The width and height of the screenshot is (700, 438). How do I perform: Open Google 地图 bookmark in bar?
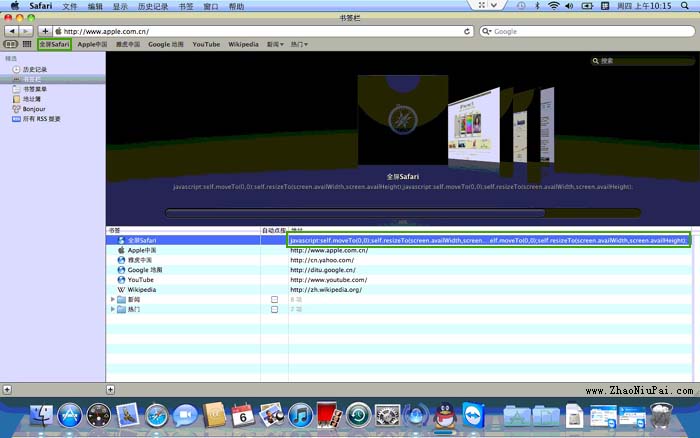click(166, 44)
